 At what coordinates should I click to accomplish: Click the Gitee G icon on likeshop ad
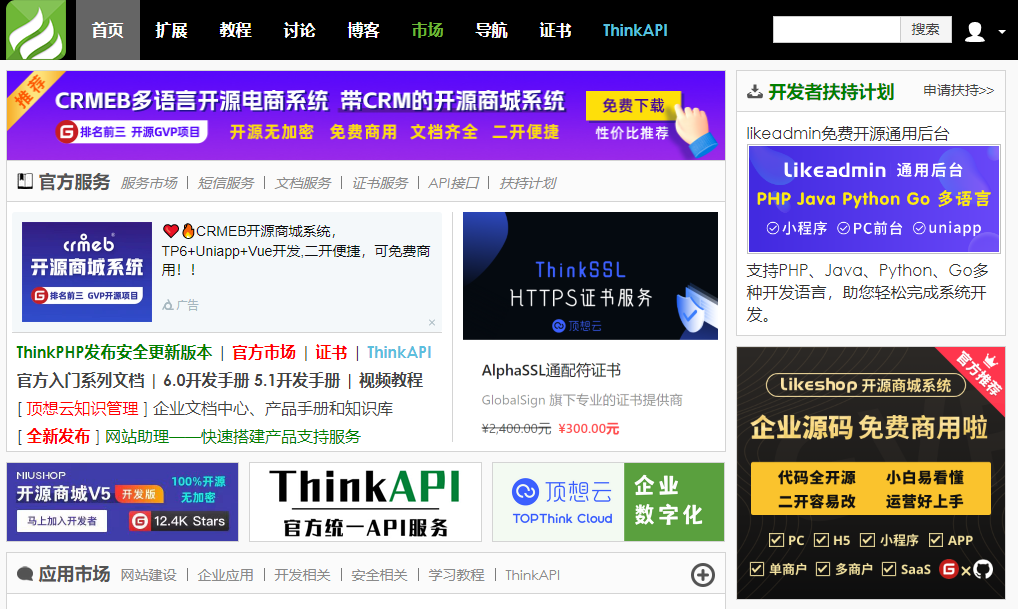[949, 569]
